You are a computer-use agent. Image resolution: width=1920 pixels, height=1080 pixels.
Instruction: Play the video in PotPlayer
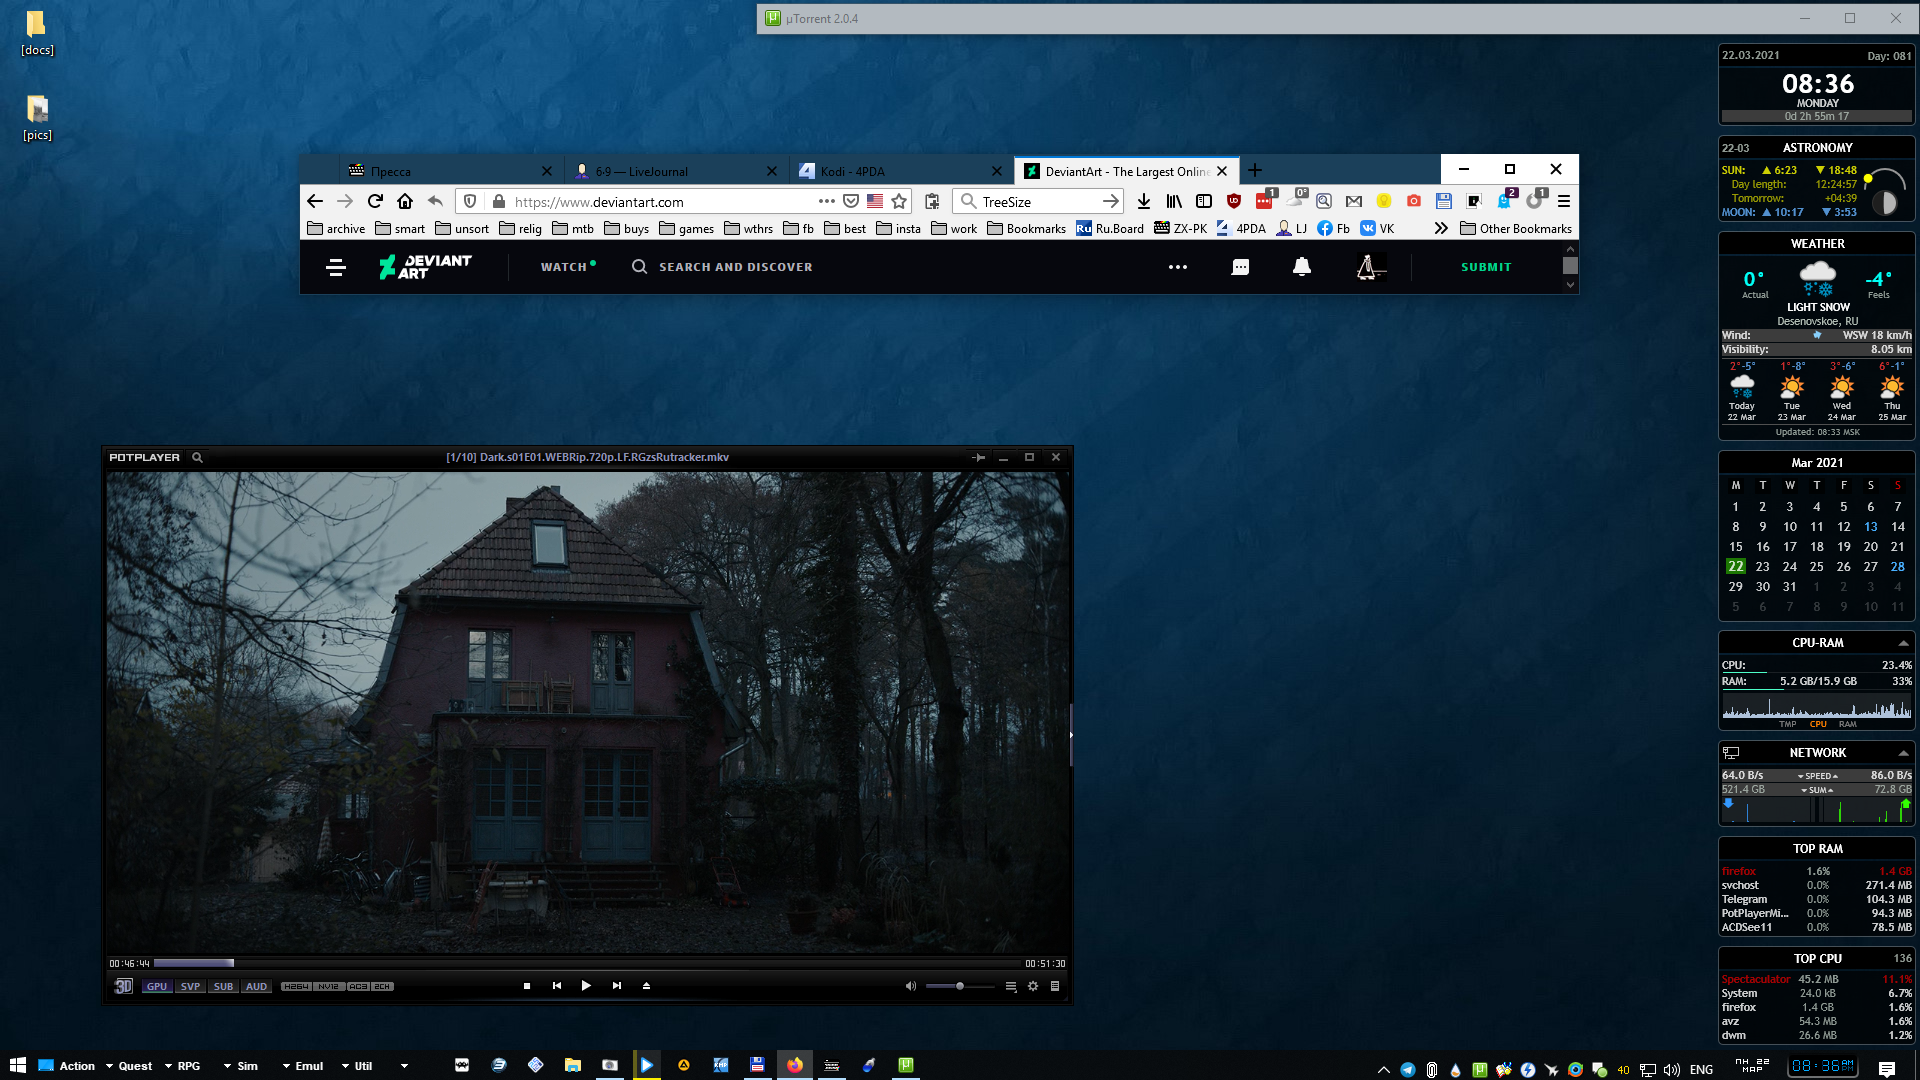tap(586, 986)
